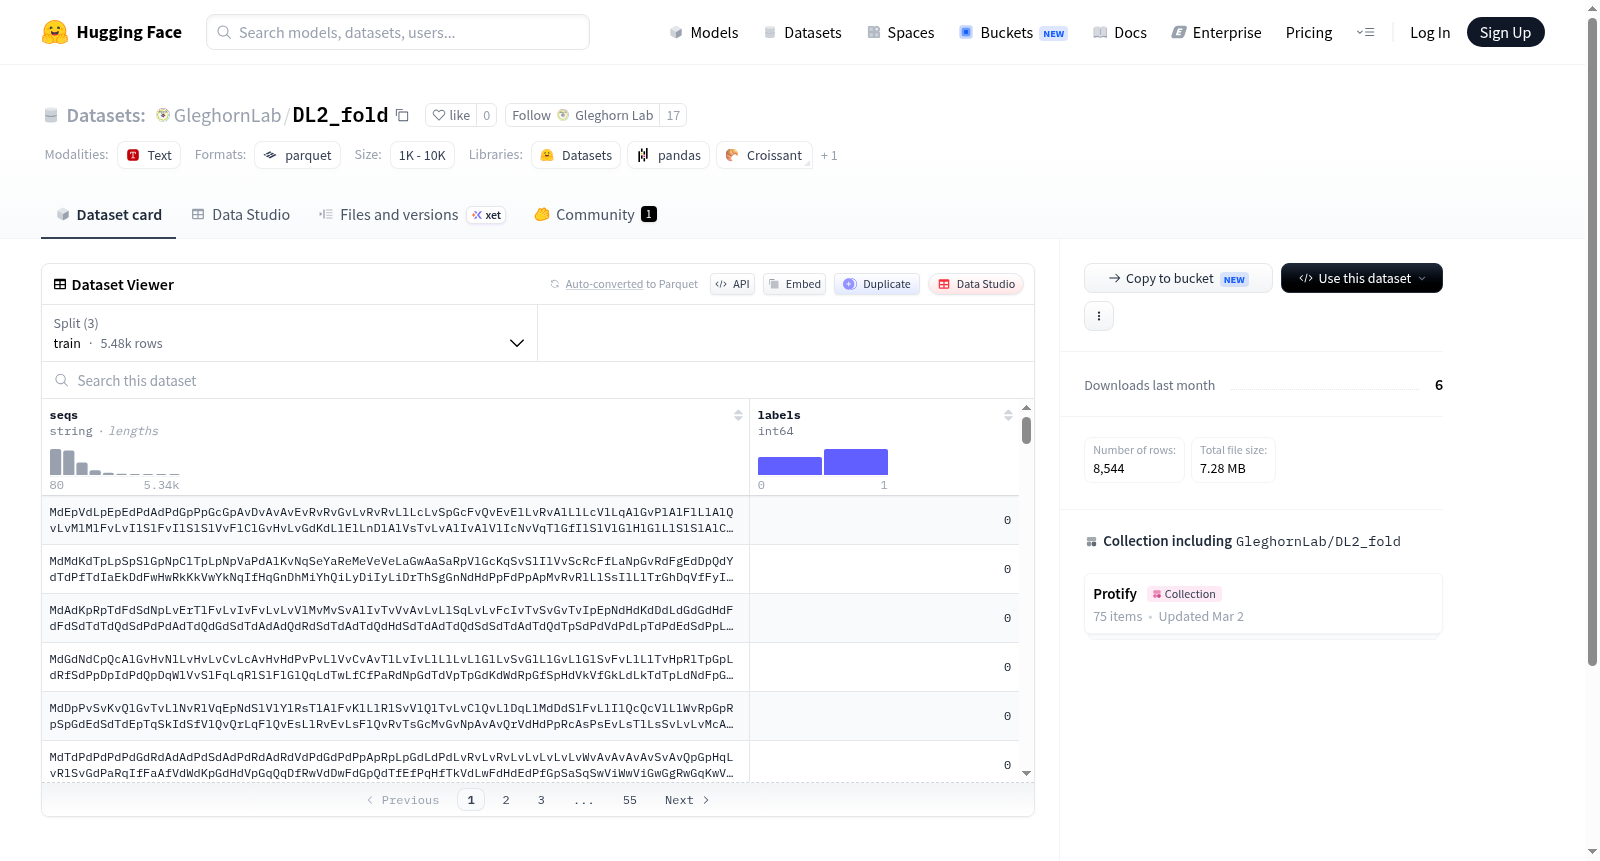Select the label 1 histogram bar
Viewport: 1600px width, 861px height.
click(856, 462)
